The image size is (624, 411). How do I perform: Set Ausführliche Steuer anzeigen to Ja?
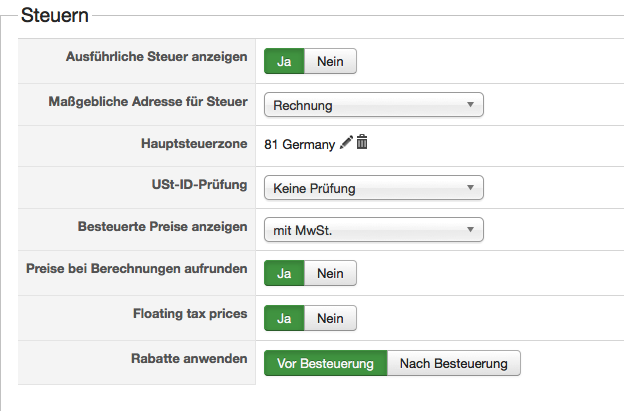(283, 61)
